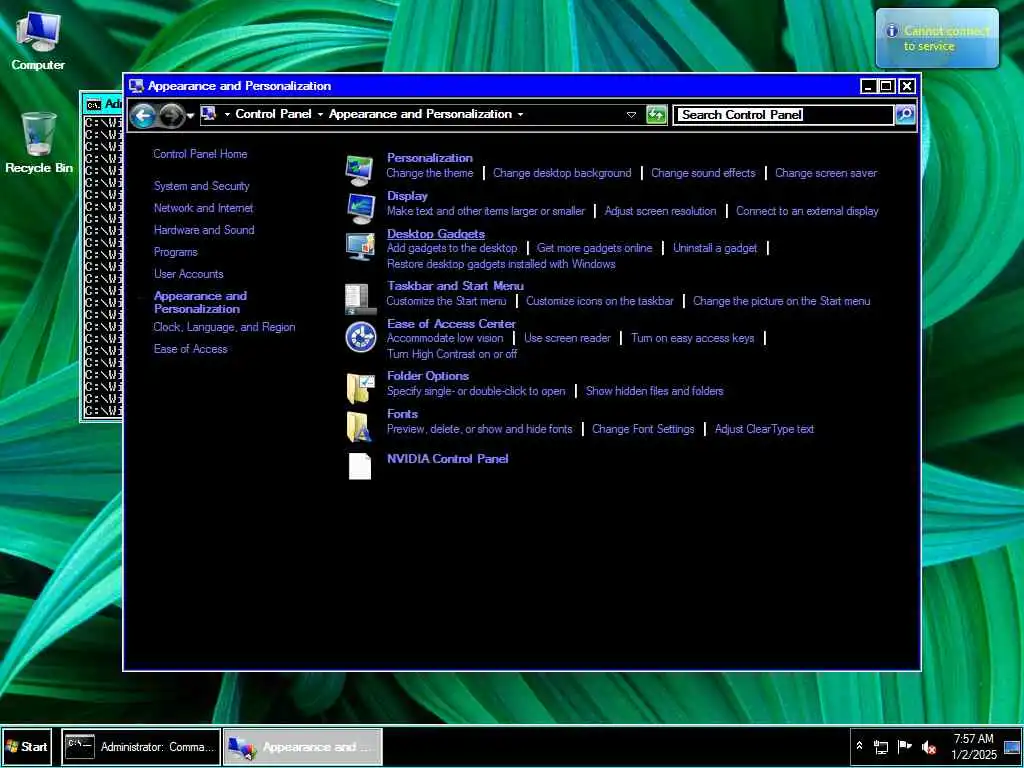Click the Appearance and Personalization title bar icon
This screenshot has width=1024, height=768.
(136, 86)
